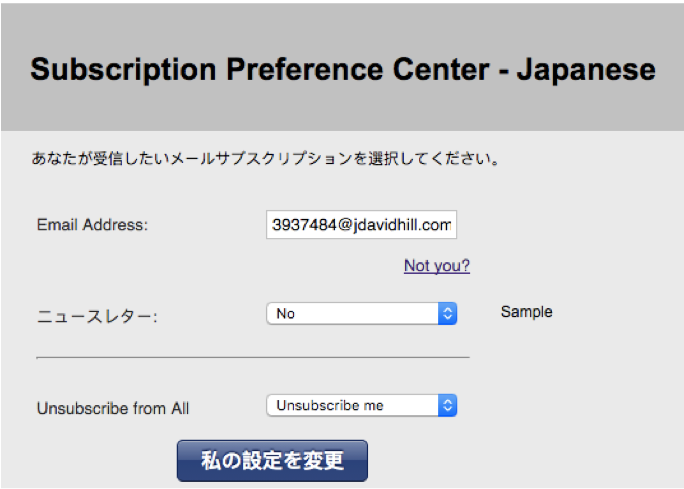Click the horizontal divider line above Unsubscribe

coord(253,357)
